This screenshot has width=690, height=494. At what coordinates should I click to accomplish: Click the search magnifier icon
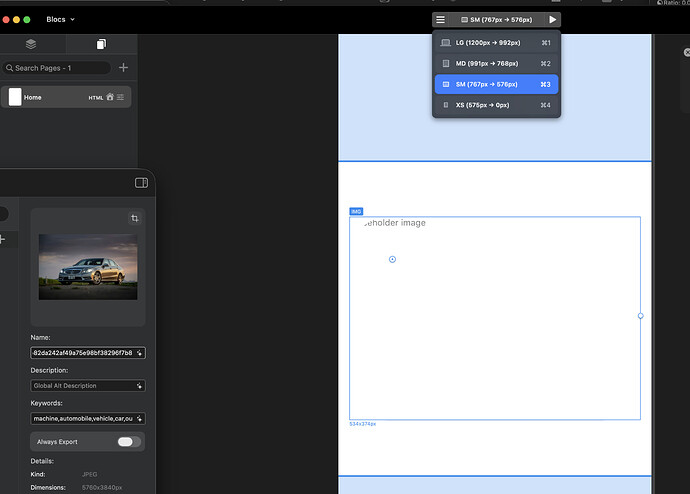click(10, 68)
